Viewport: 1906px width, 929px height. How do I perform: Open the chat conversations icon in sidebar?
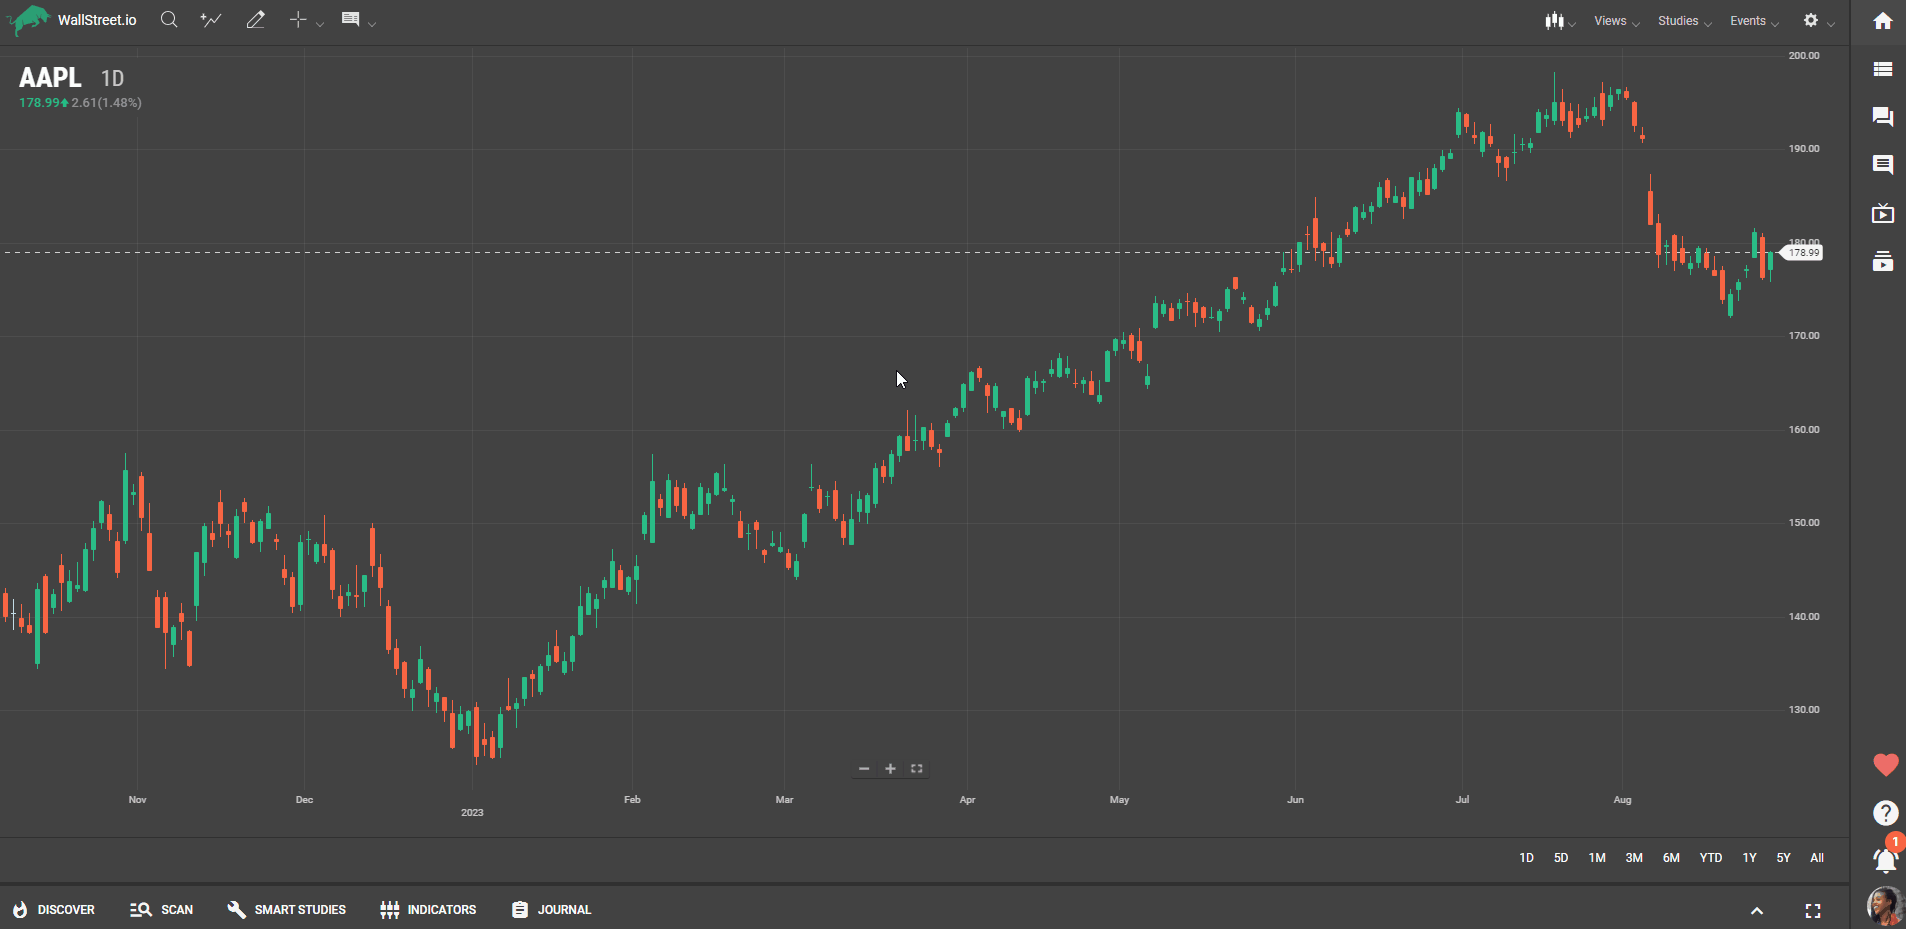pyautogui.click(x=1883, y=117)
